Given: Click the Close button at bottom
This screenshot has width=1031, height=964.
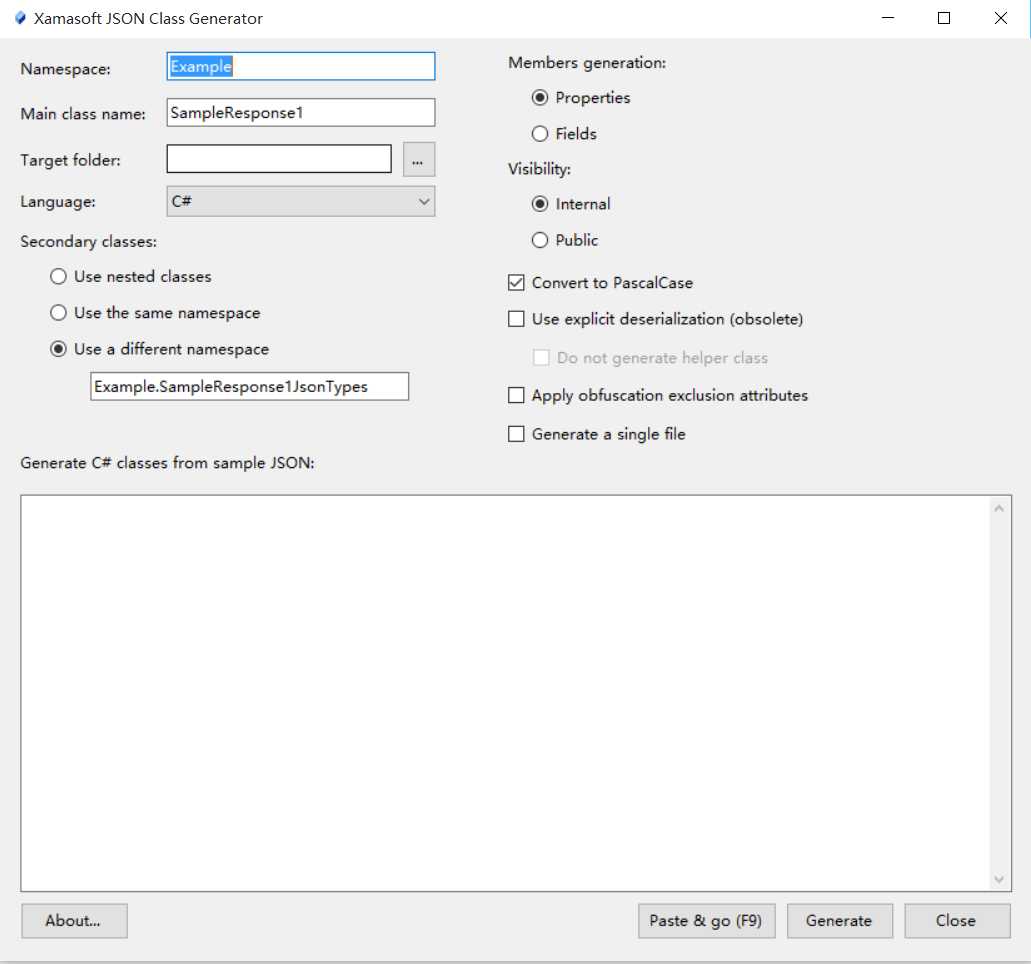Looking at the screenshot, I should tap(957, 921).
